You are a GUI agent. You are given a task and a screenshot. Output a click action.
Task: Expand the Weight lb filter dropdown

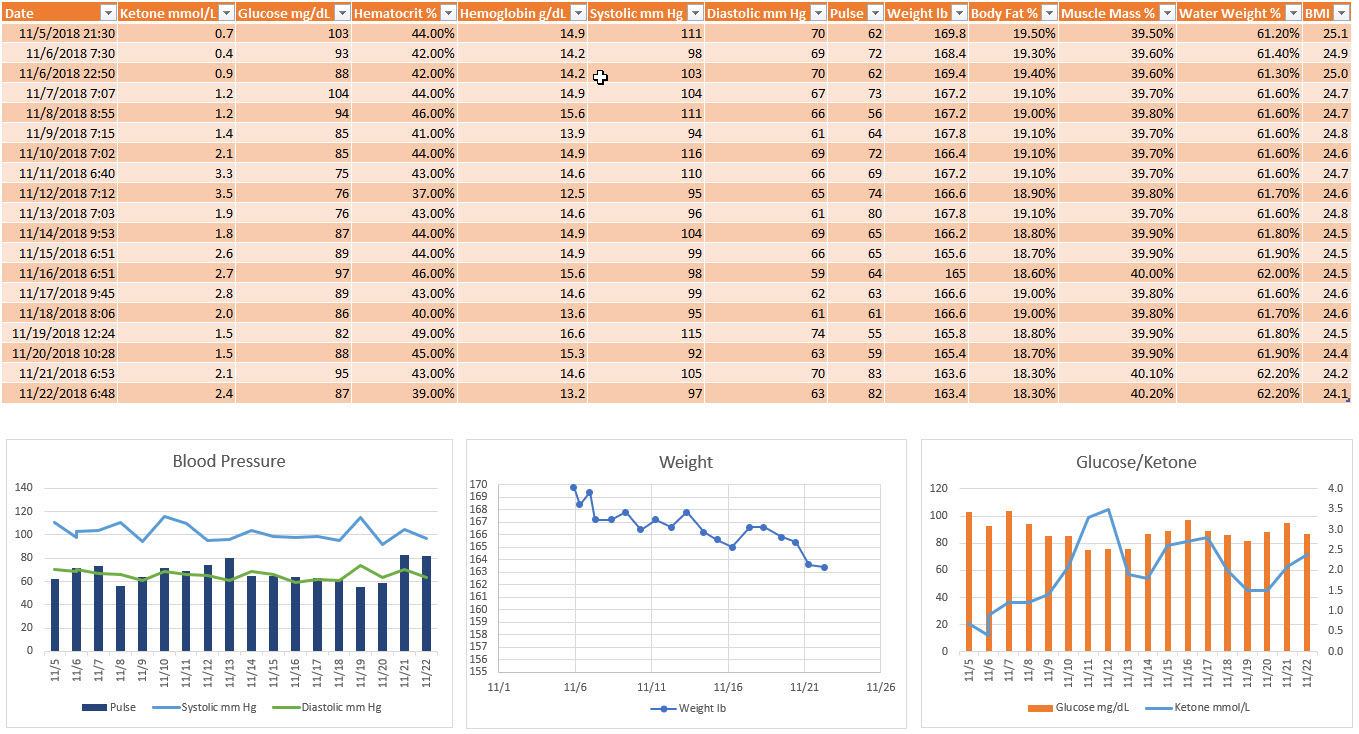(958, 13)
